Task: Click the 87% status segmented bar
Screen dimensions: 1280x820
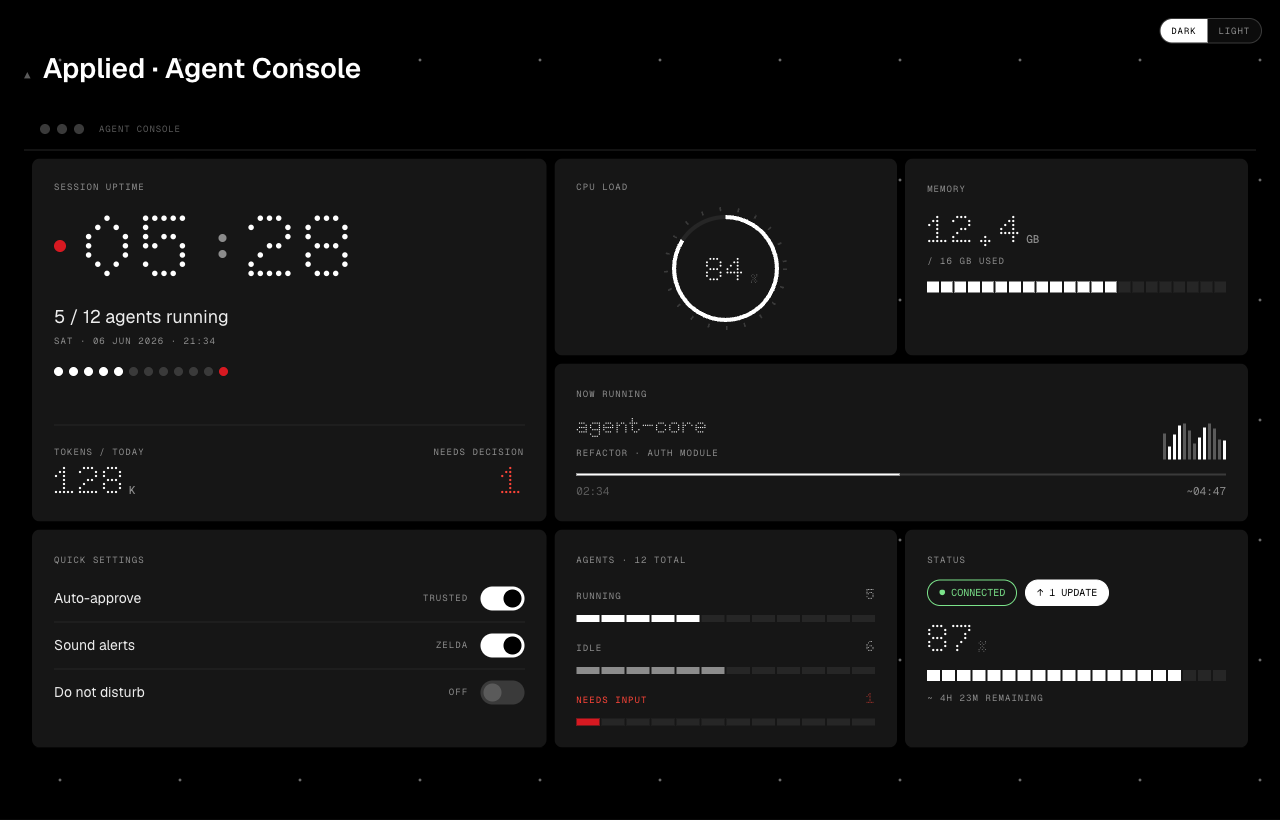Action: click(x=1076, y=675)
